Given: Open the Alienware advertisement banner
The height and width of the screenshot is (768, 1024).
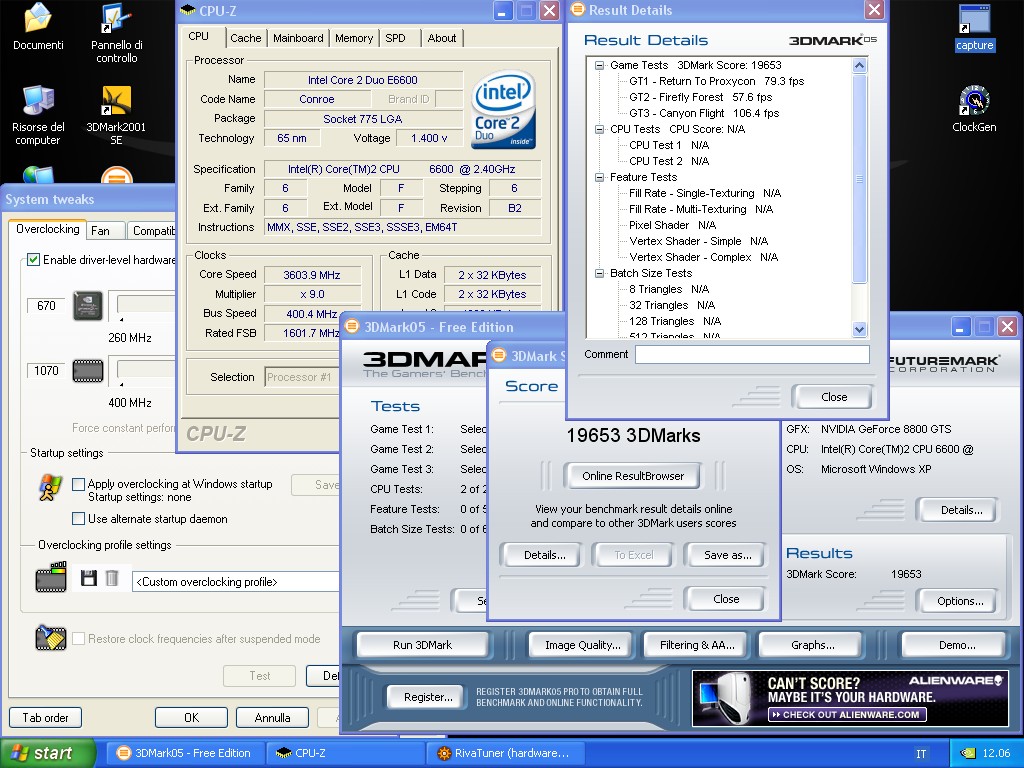Looking at the screenshot, I should pos(850,699).
